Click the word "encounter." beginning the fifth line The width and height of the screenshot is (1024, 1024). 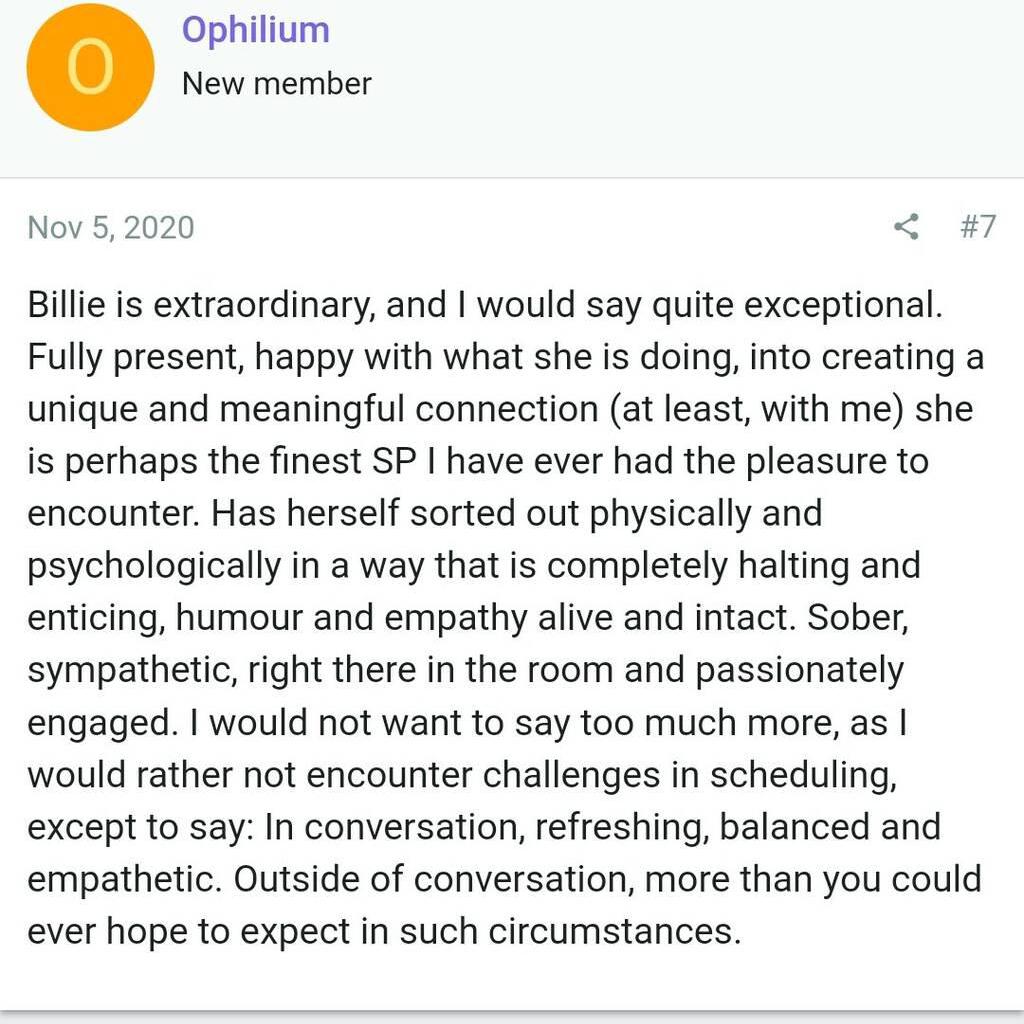(113, 513)
